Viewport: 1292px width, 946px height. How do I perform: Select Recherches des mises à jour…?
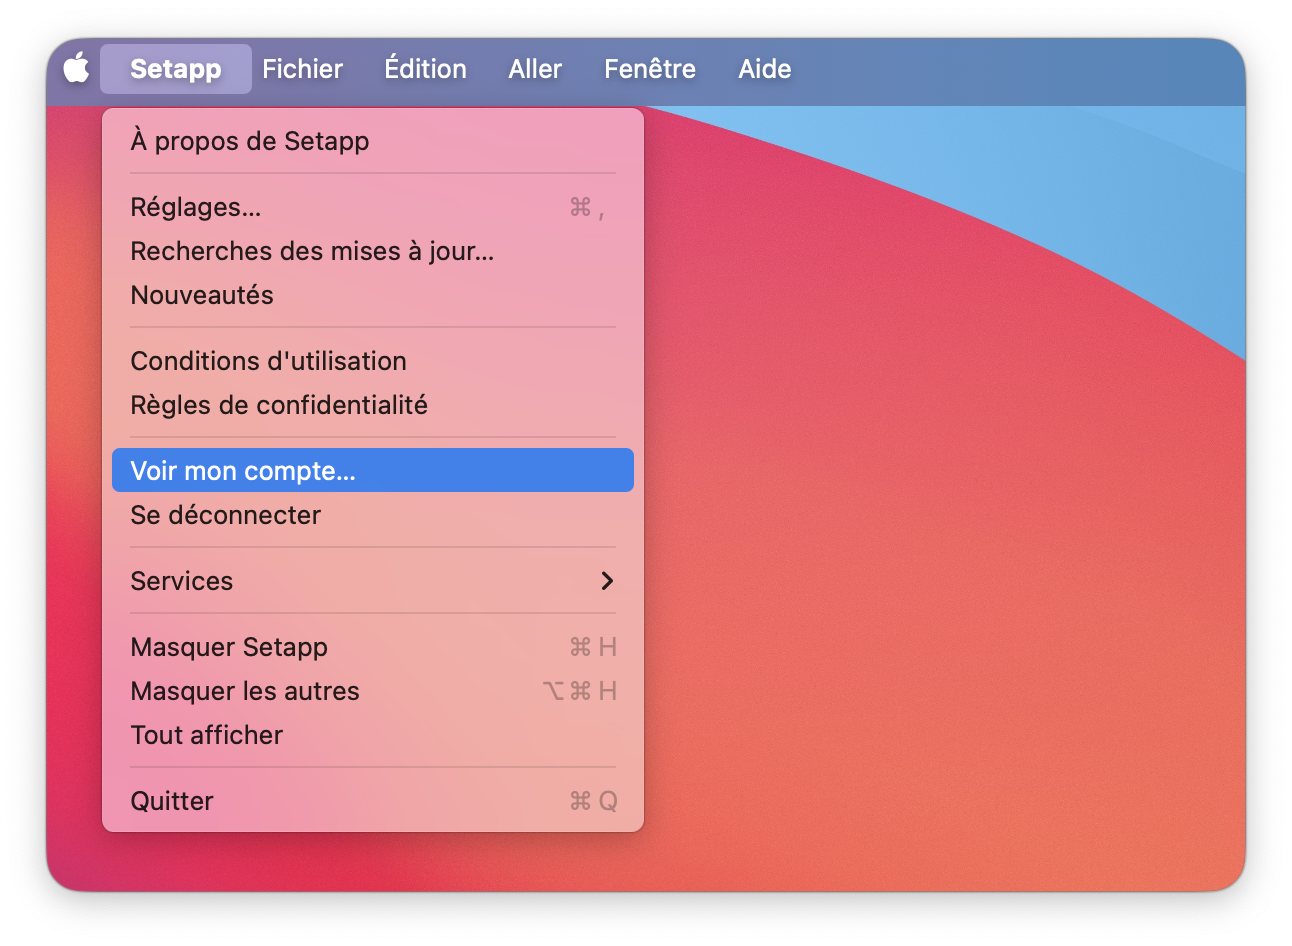(x=373, y=251)
